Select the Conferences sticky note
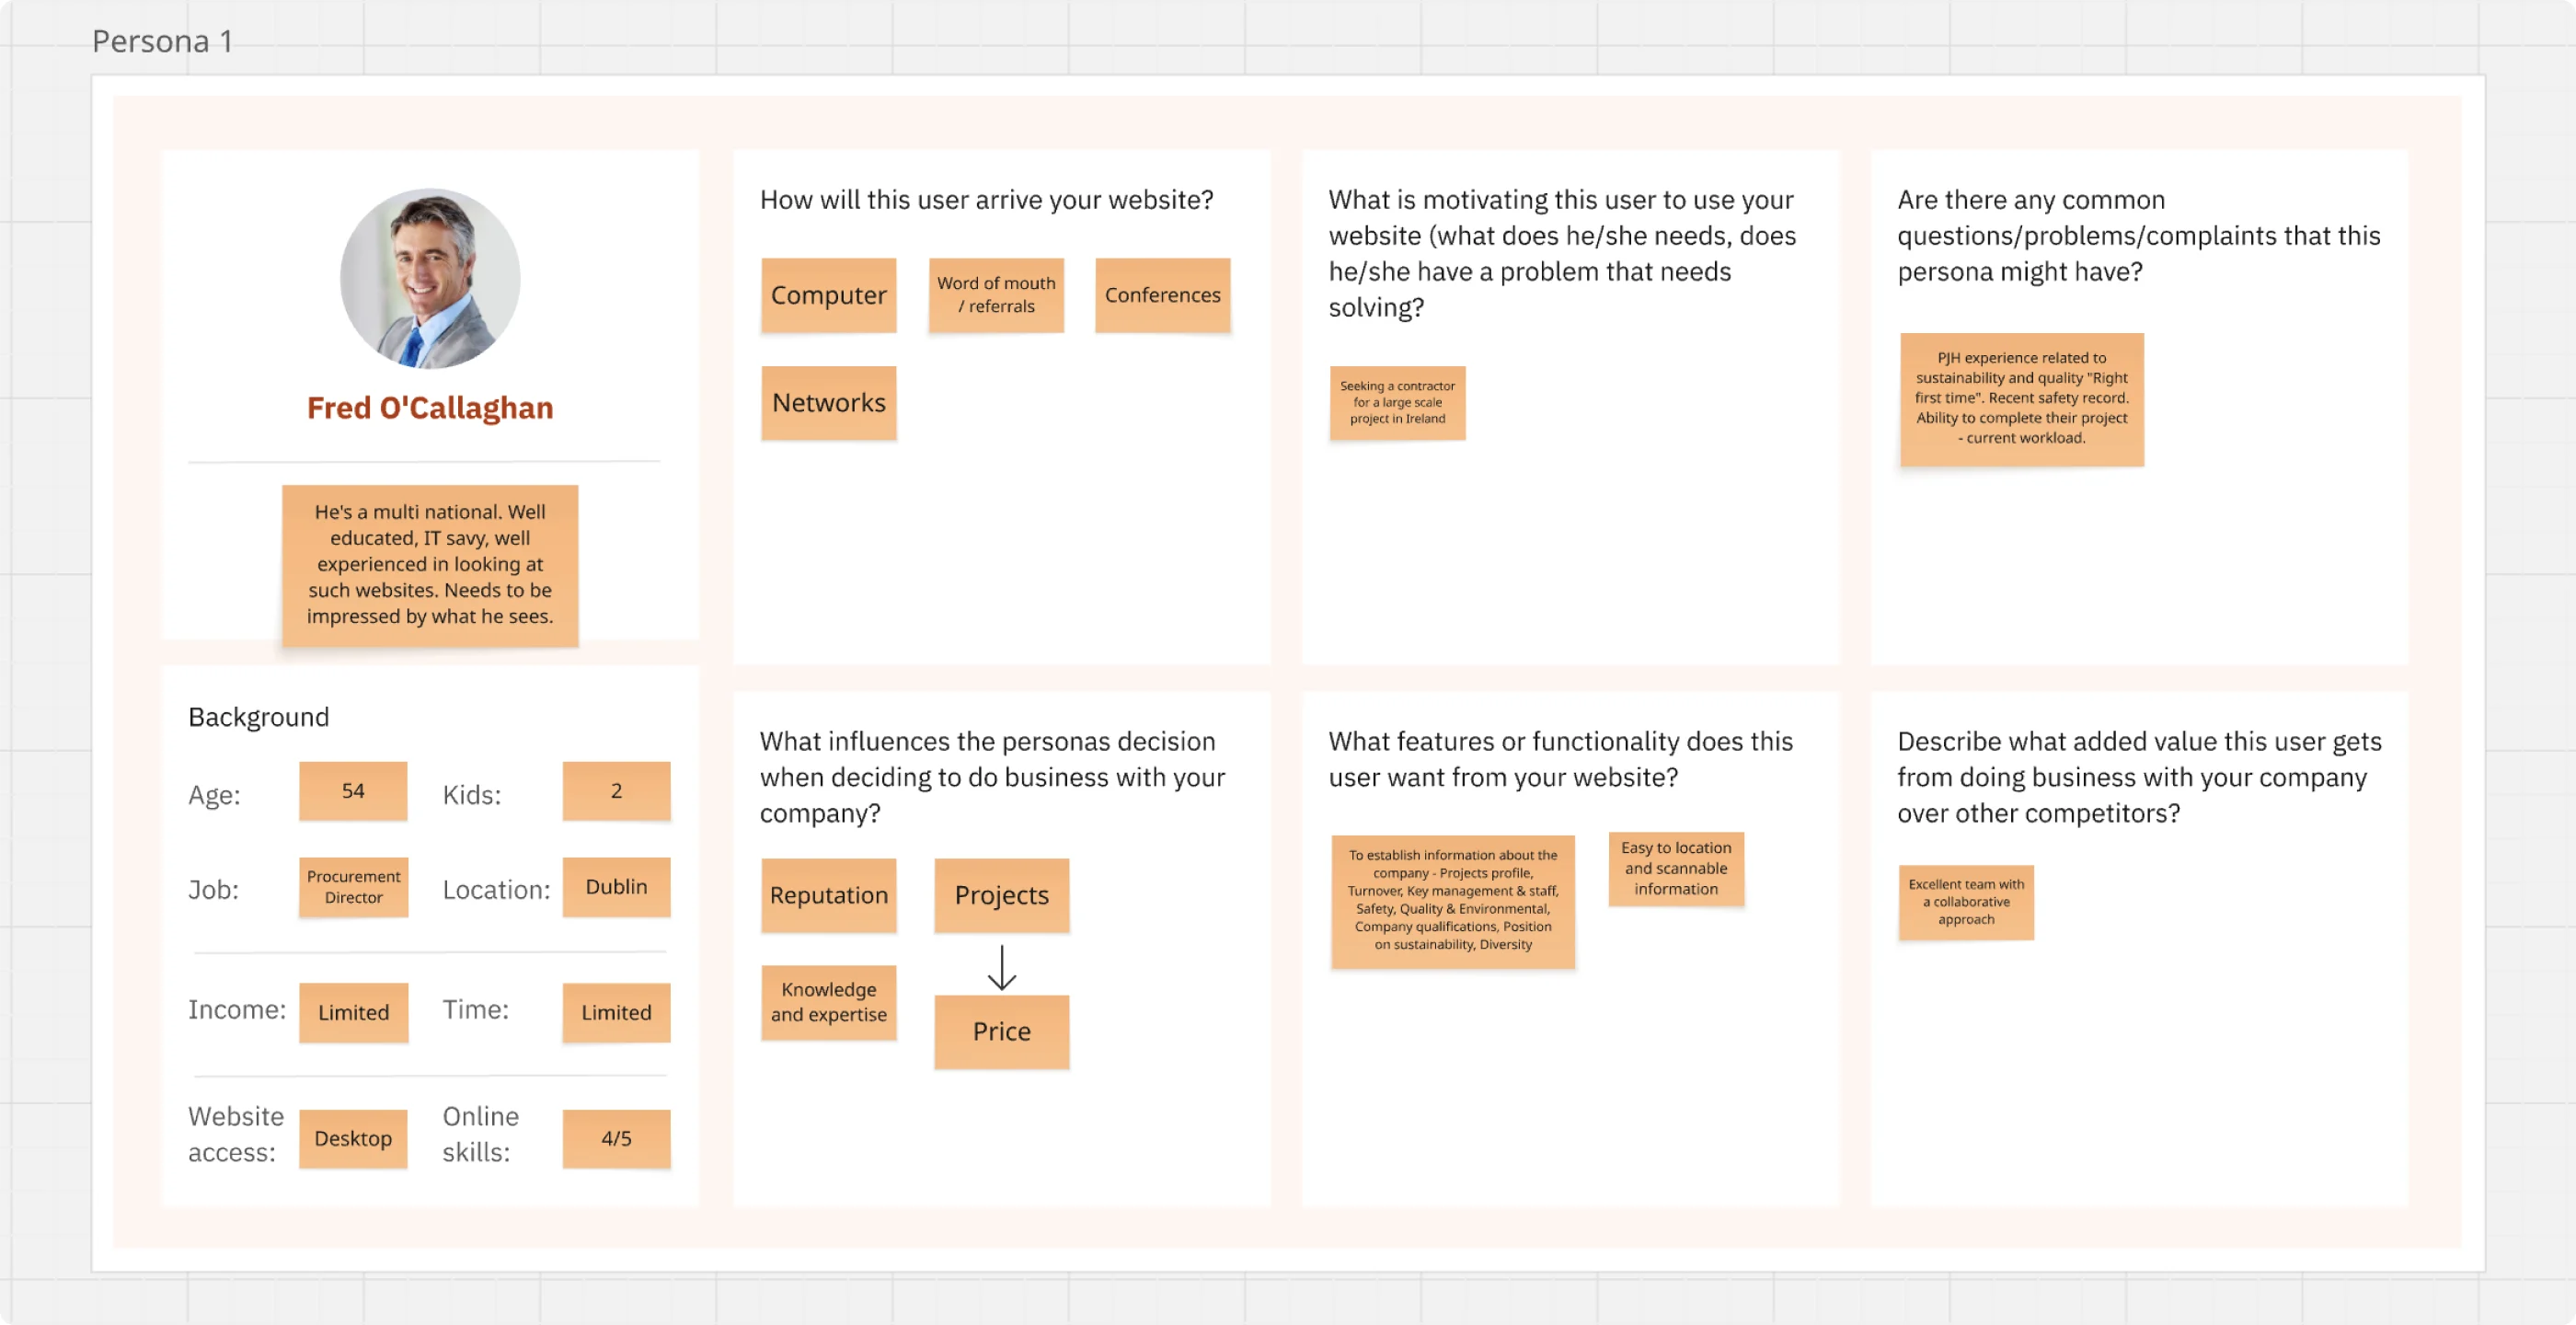The image size is (2576, 1325). [x=1162, y=295]
